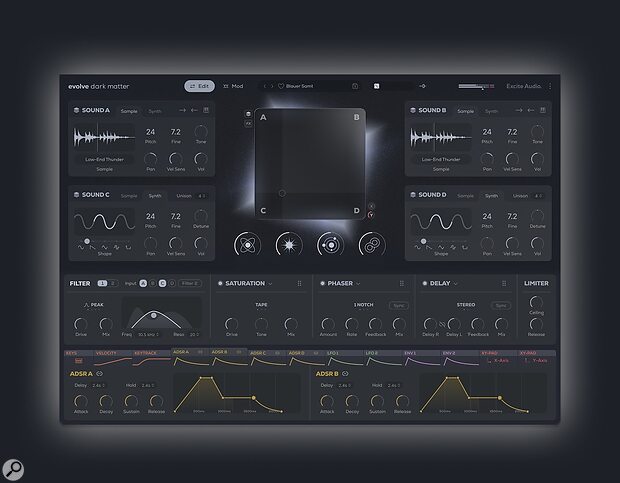Viewport: 620px width, 483px height.
Task: Click the drag handle dots on Delay module
Action: tap(504, 283)
